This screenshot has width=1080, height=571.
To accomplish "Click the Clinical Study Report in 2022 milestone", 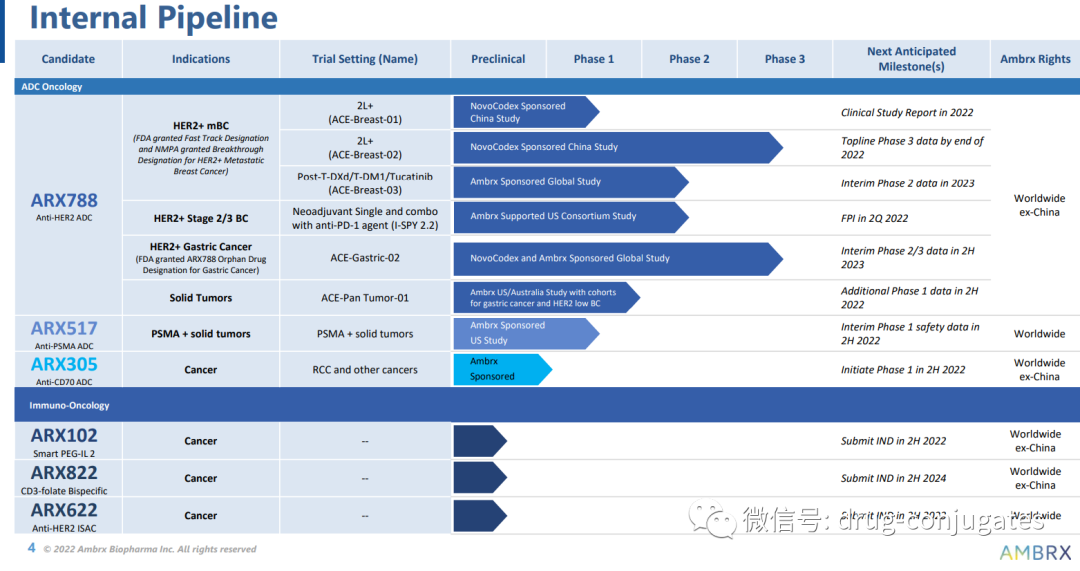I will tap(907, 112).
